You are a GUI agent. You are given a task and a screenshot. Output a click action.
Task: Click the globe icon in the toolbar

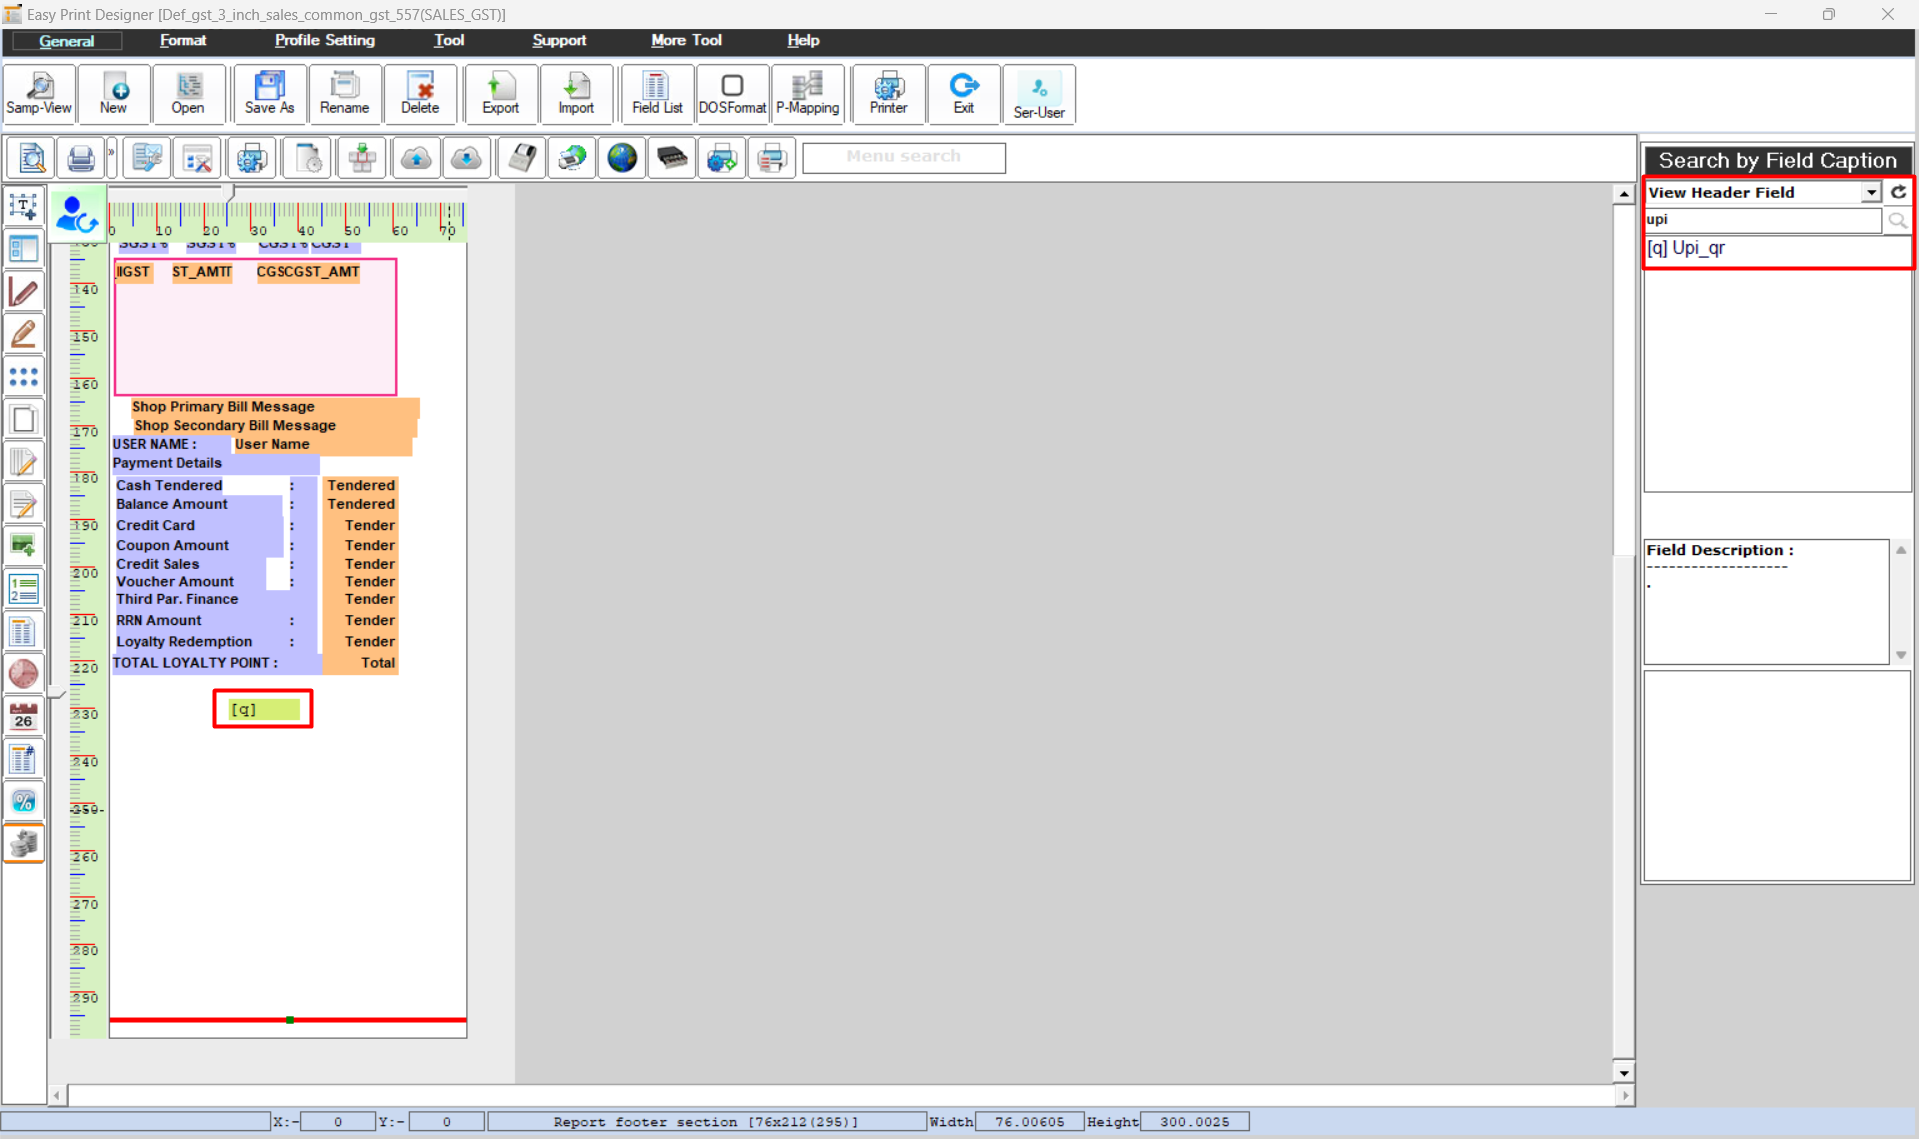click(622, 158)
